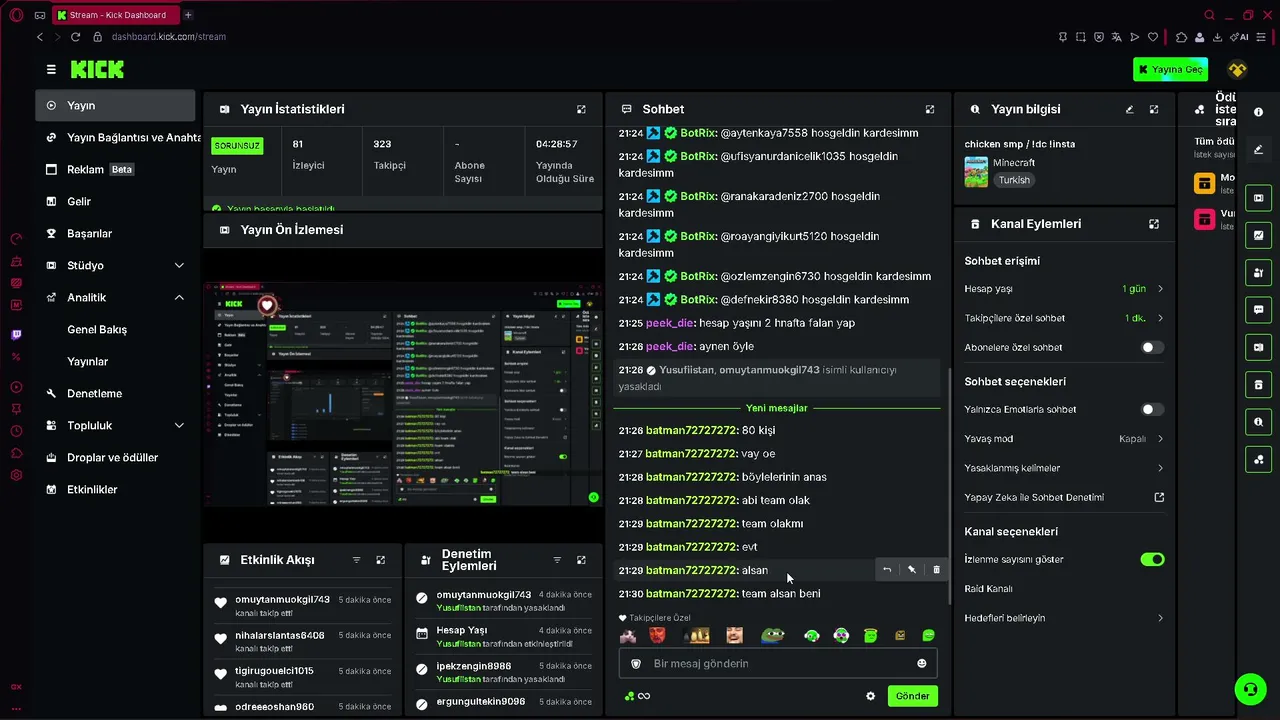Viewport: 1280px width, 720px height.
Task: Expand the Yayın İstatistikleri panel to fullscreen
Action: (581, 109)
